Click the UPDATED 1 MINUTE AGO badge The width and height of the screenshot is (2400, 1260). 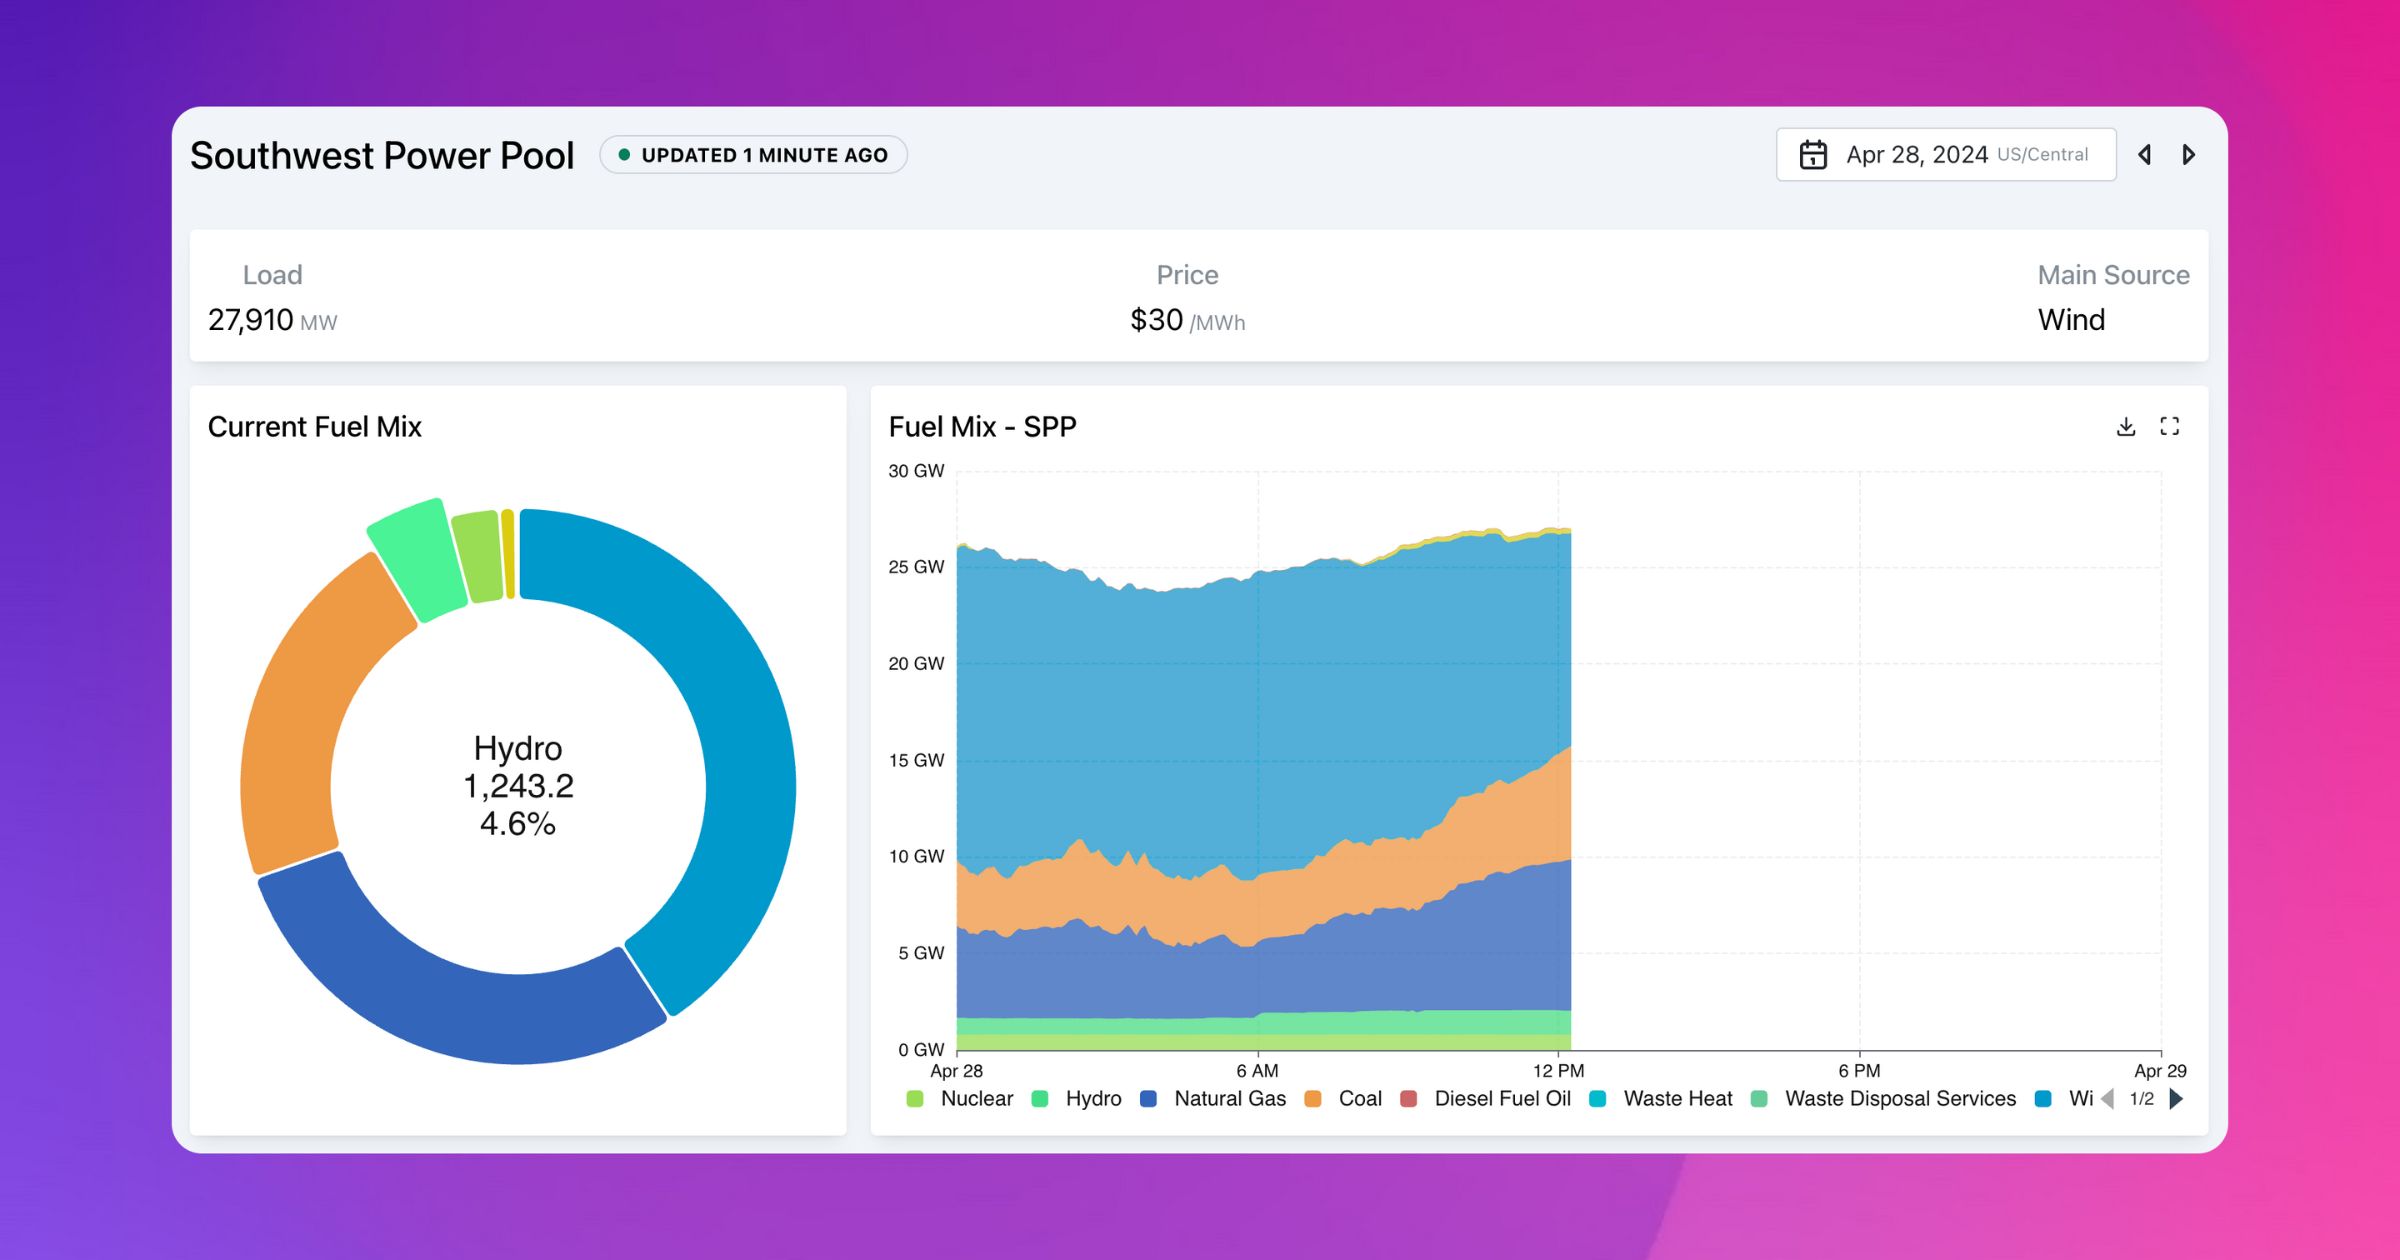(x=752, y=154)
